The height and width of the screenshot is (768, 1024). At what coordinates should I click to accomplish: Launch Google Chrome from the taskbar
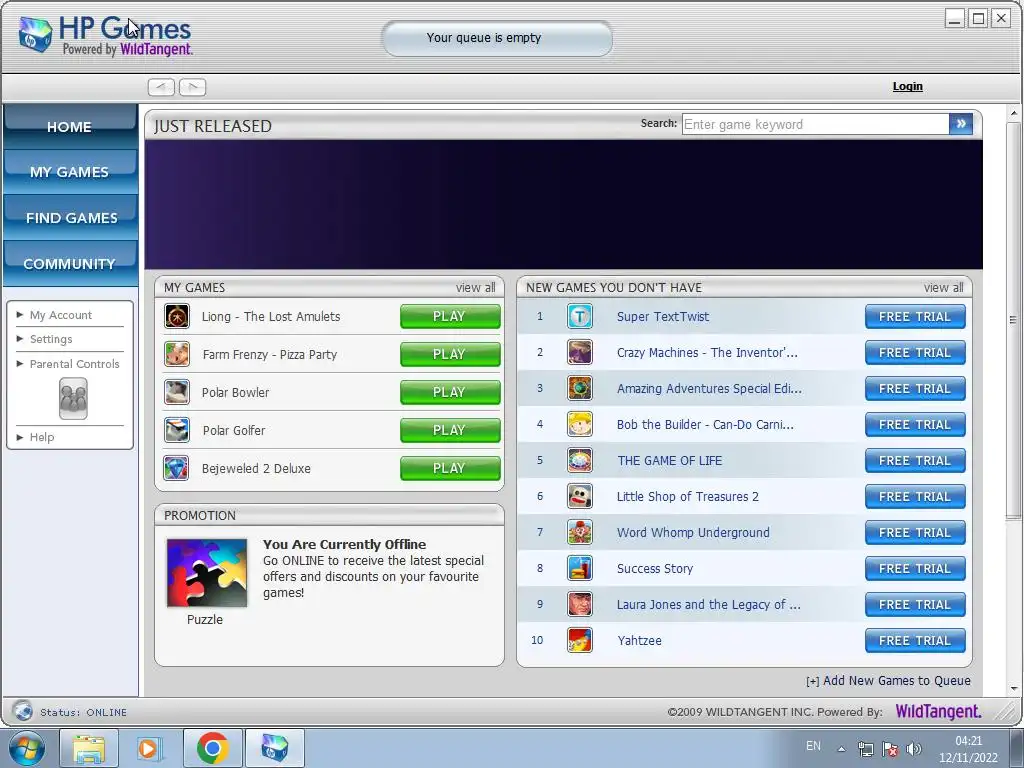point(212,748)
